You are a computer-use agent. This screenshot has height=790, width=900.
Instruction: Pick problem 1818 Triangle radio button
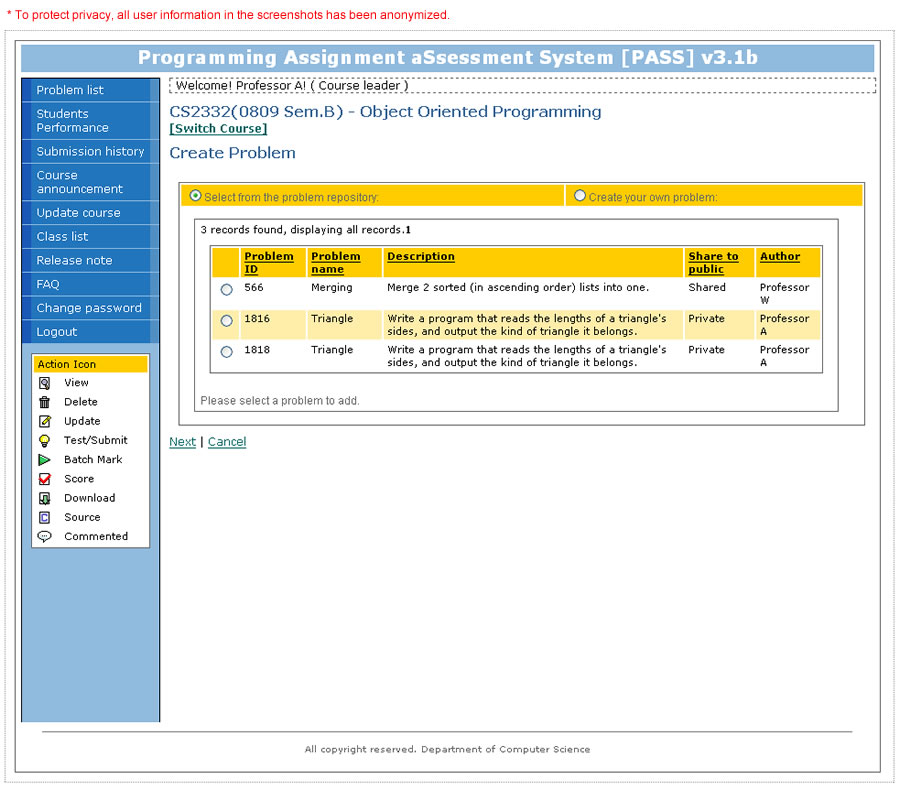tap(226, 351)
